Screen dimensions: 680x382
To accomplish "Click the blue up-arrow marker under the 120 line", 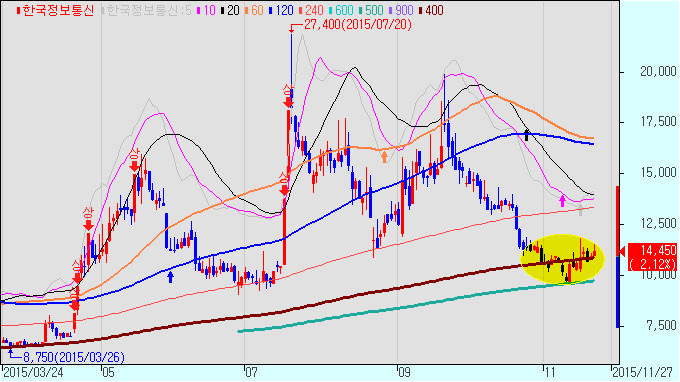I will point(170,277).
